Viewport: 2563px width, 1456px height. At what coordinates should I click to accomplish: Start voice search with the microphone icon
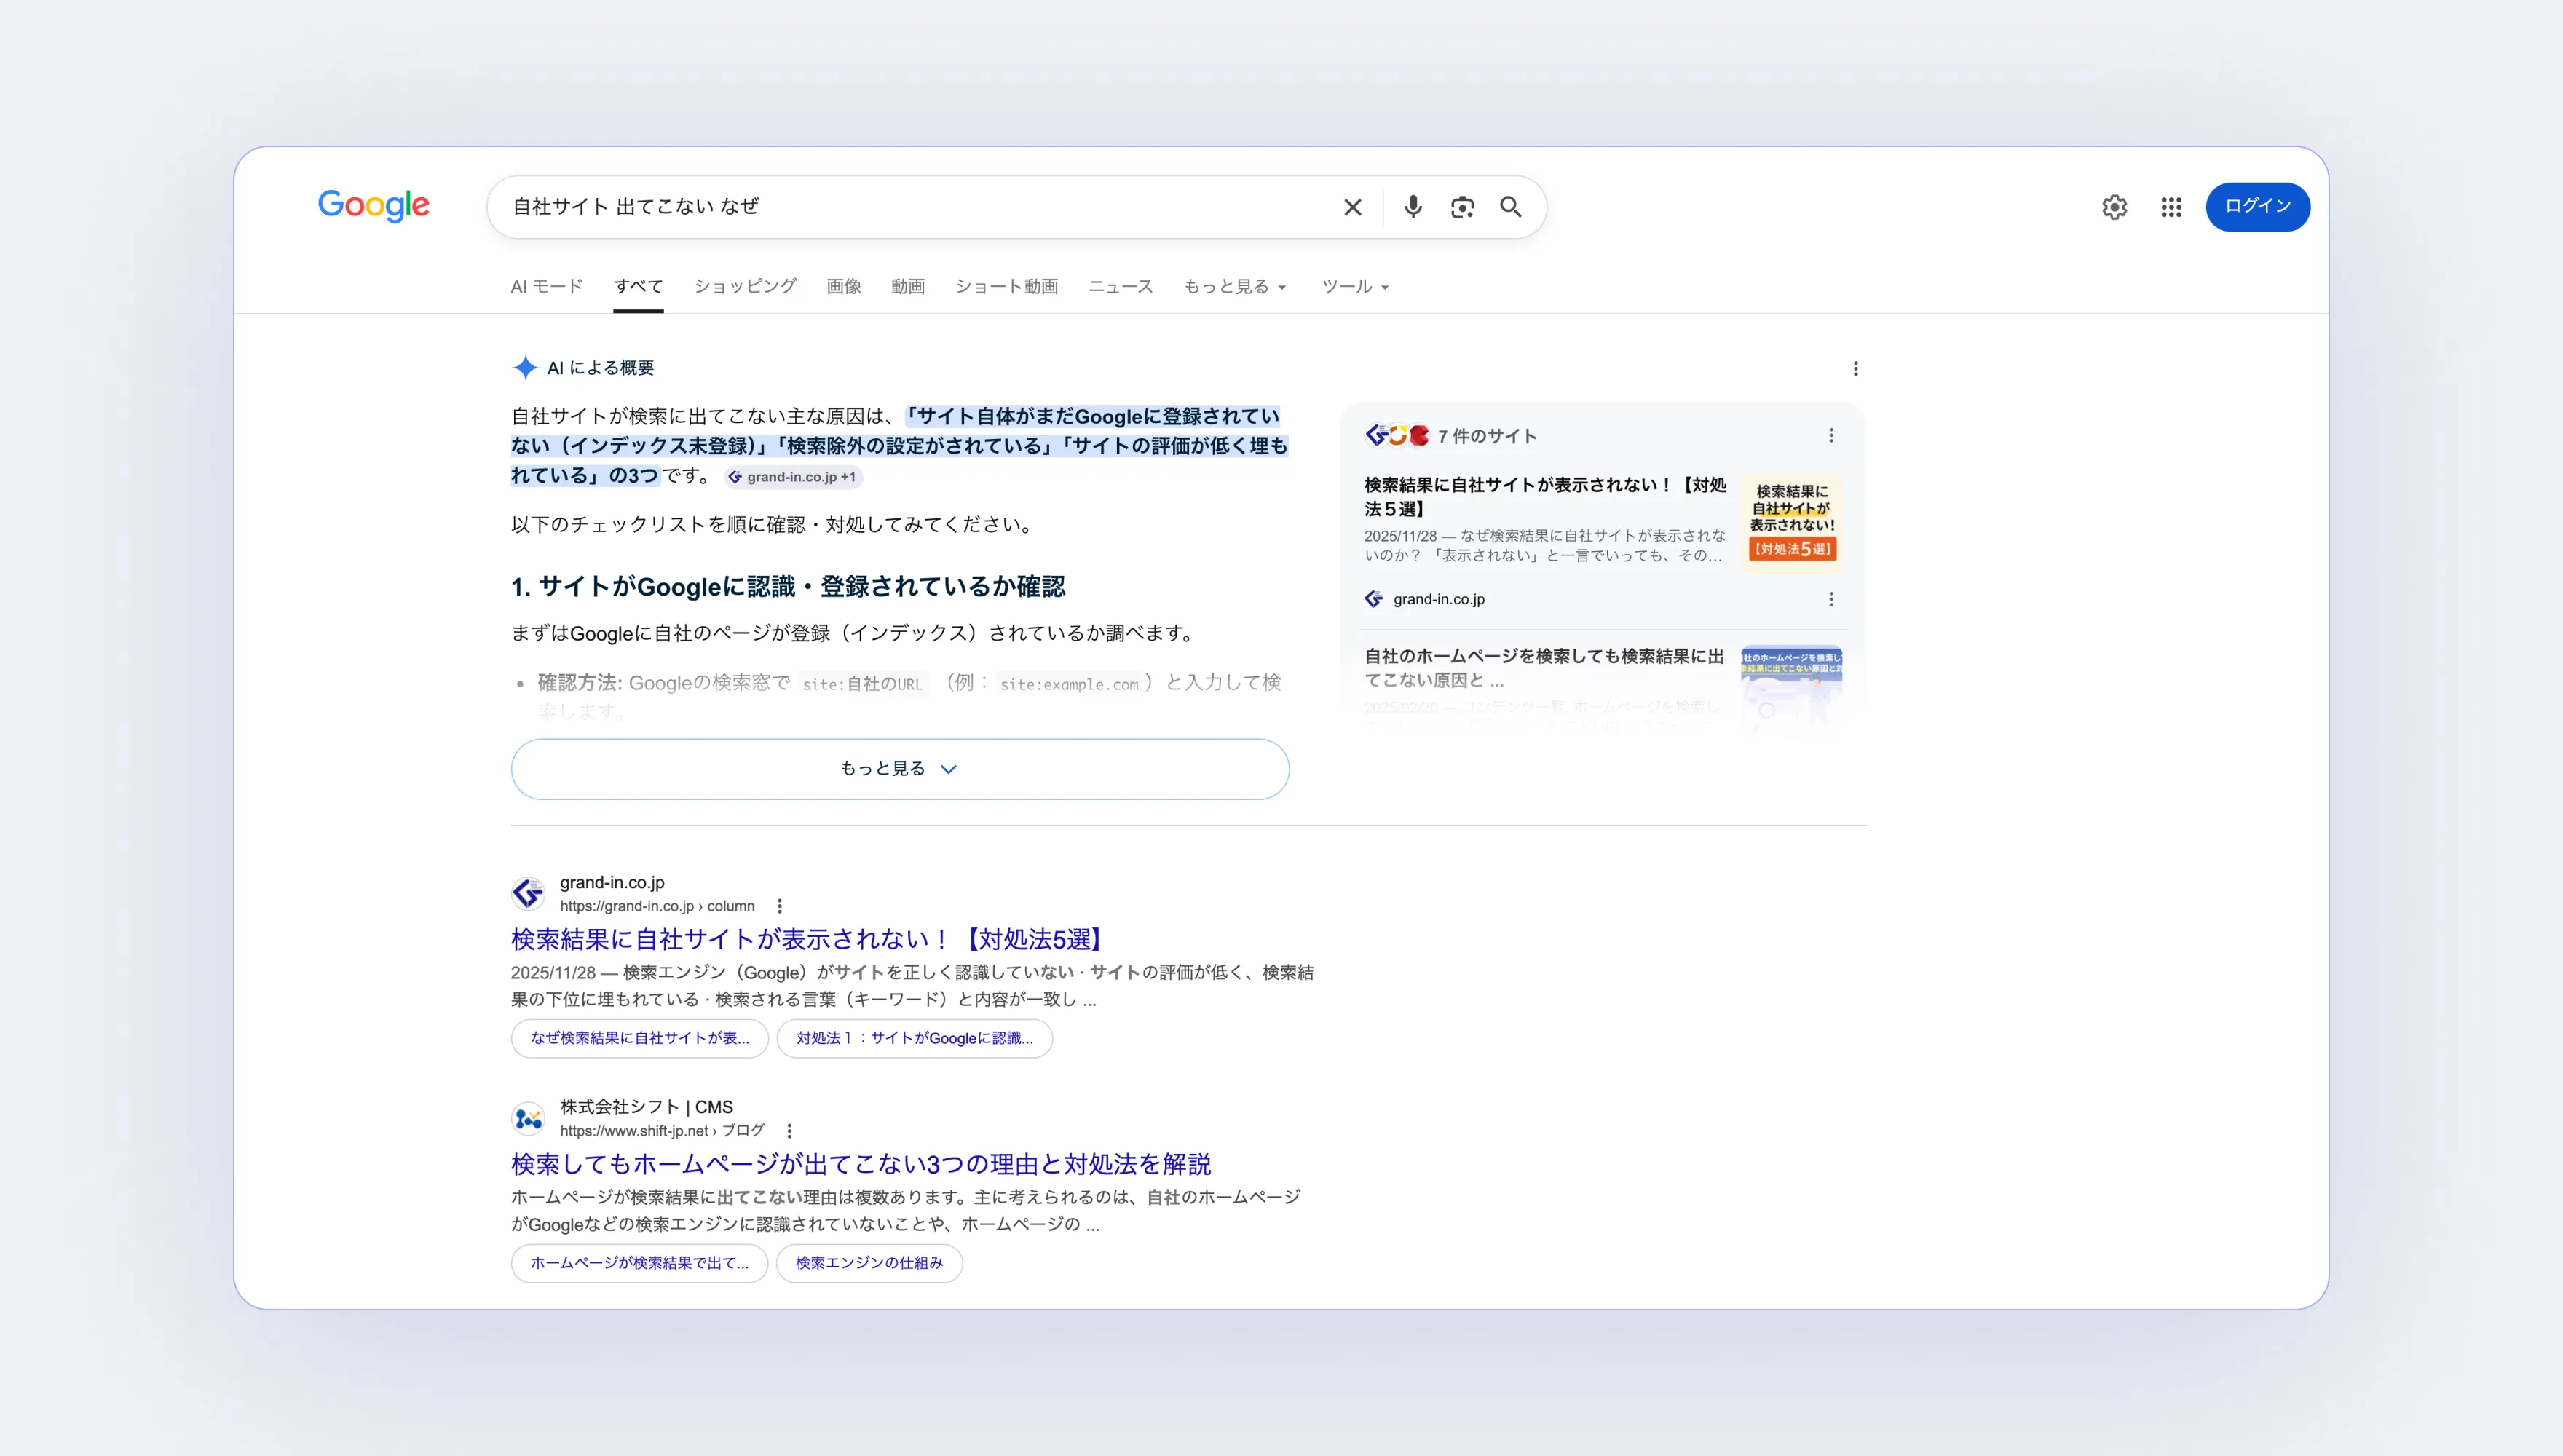click(1412, 207)
